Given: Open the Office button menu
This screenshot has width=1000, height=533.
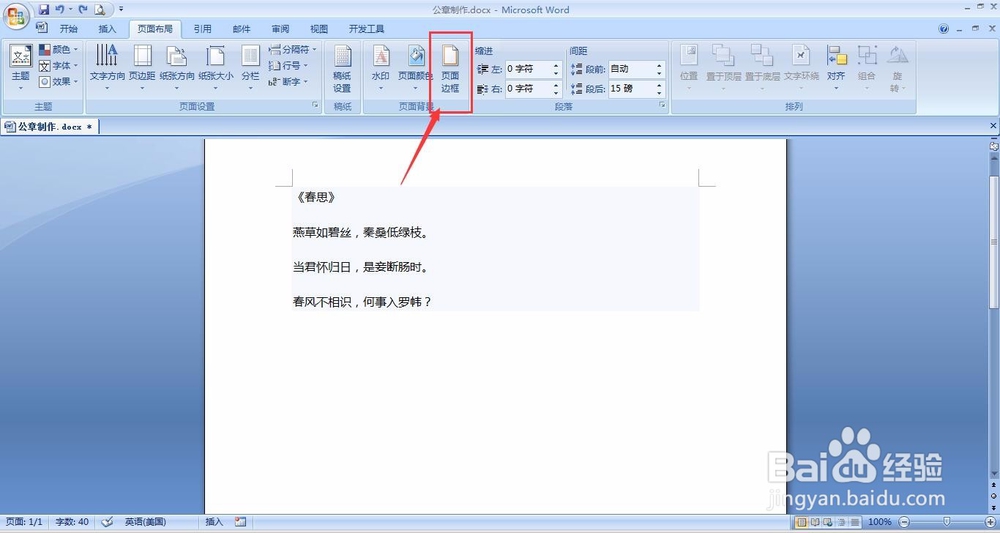Looking at the screenshot, I should point(16,16).
